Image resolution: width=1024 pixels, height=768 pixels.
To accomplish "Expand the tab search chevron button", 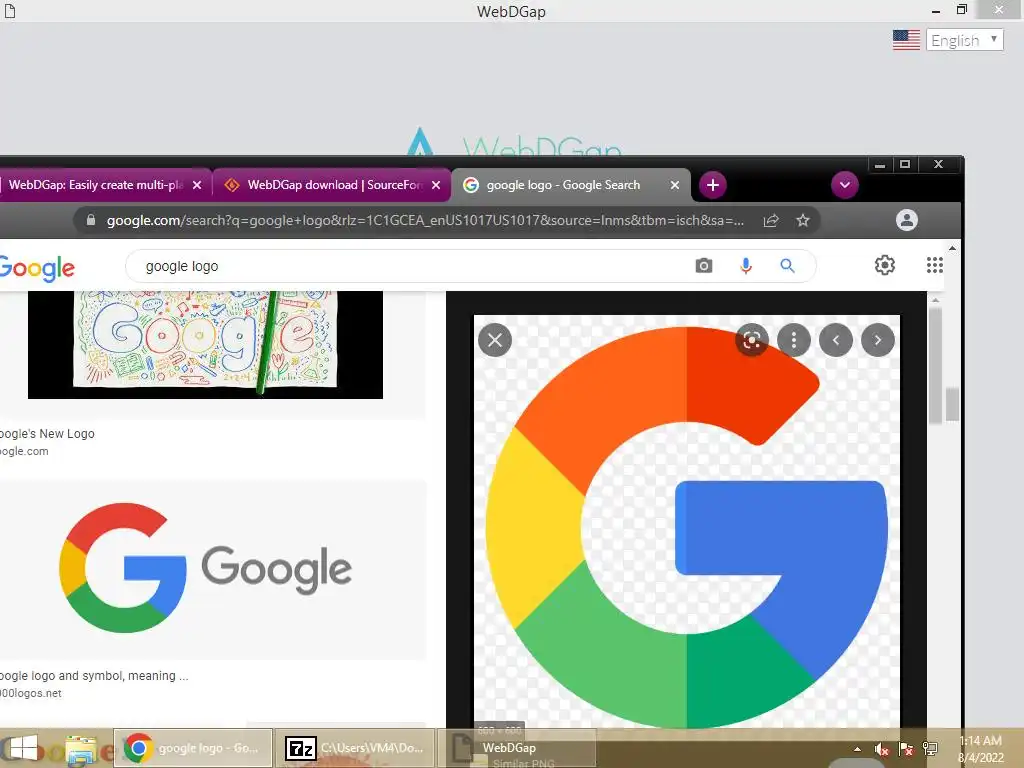I will tap(844, 185).
